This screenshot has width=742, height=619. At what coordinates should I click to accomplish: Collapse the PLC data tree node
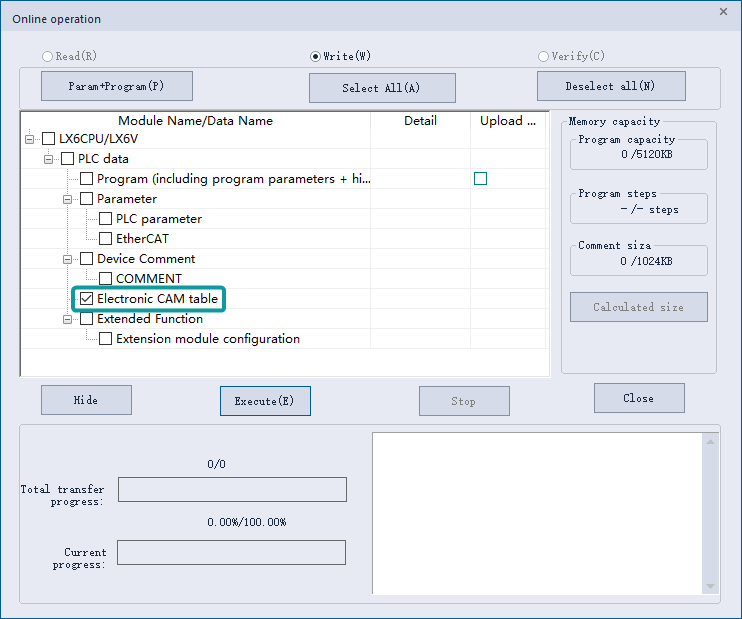tap(49, 159)
